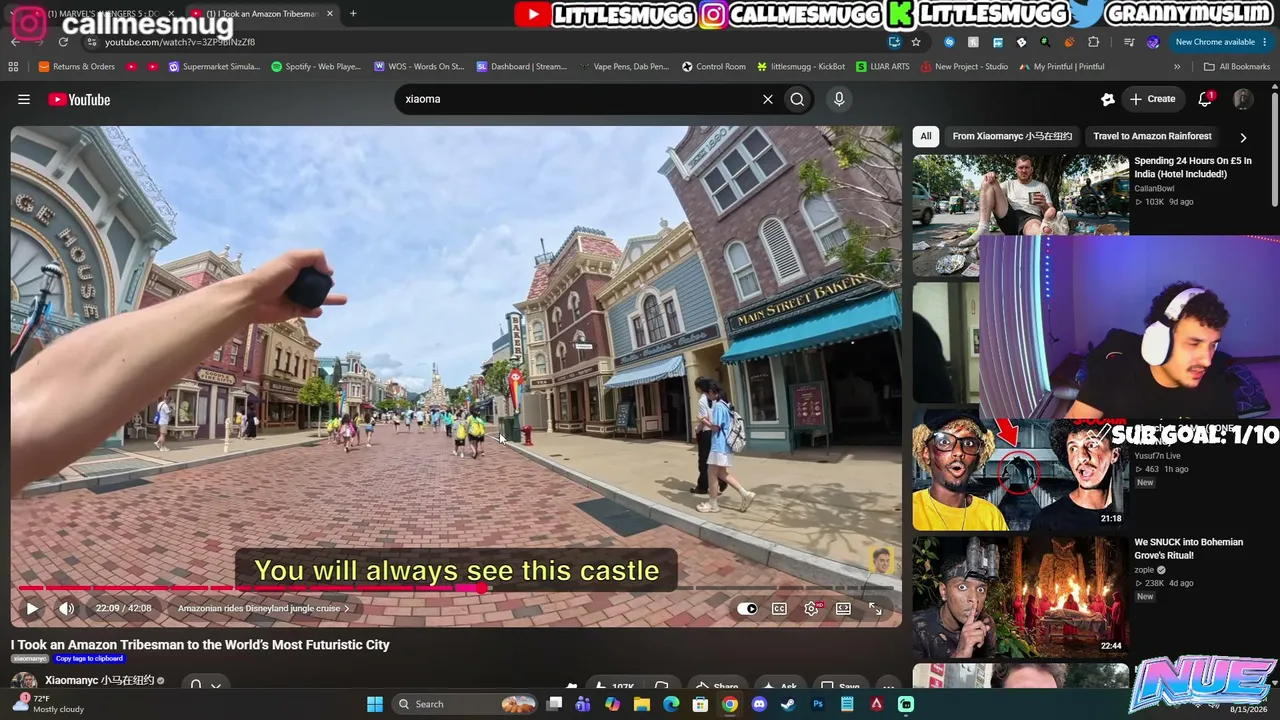
Task: Open Steam from the taskbar
Action: pyautogui.click(x=788, y=704)
